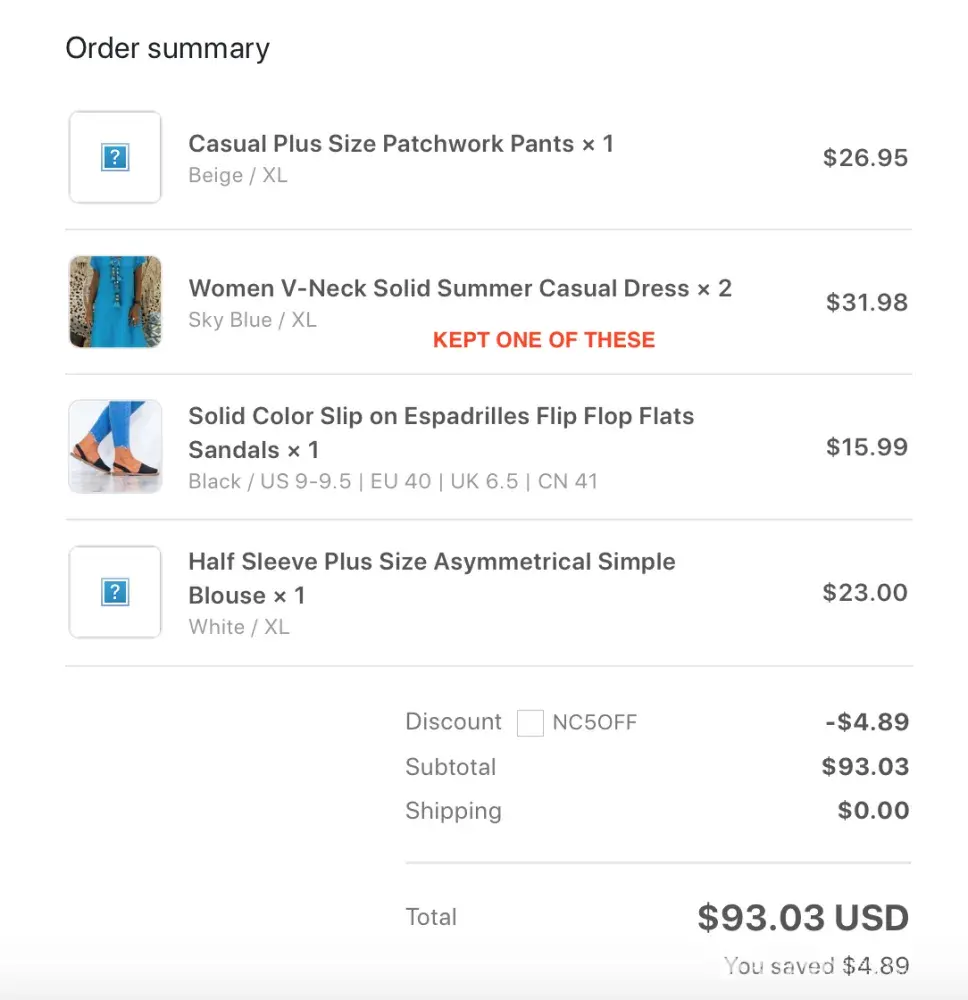Click the Patchwork Pants placeholder image icon
968x1000 pixels.
115,157
